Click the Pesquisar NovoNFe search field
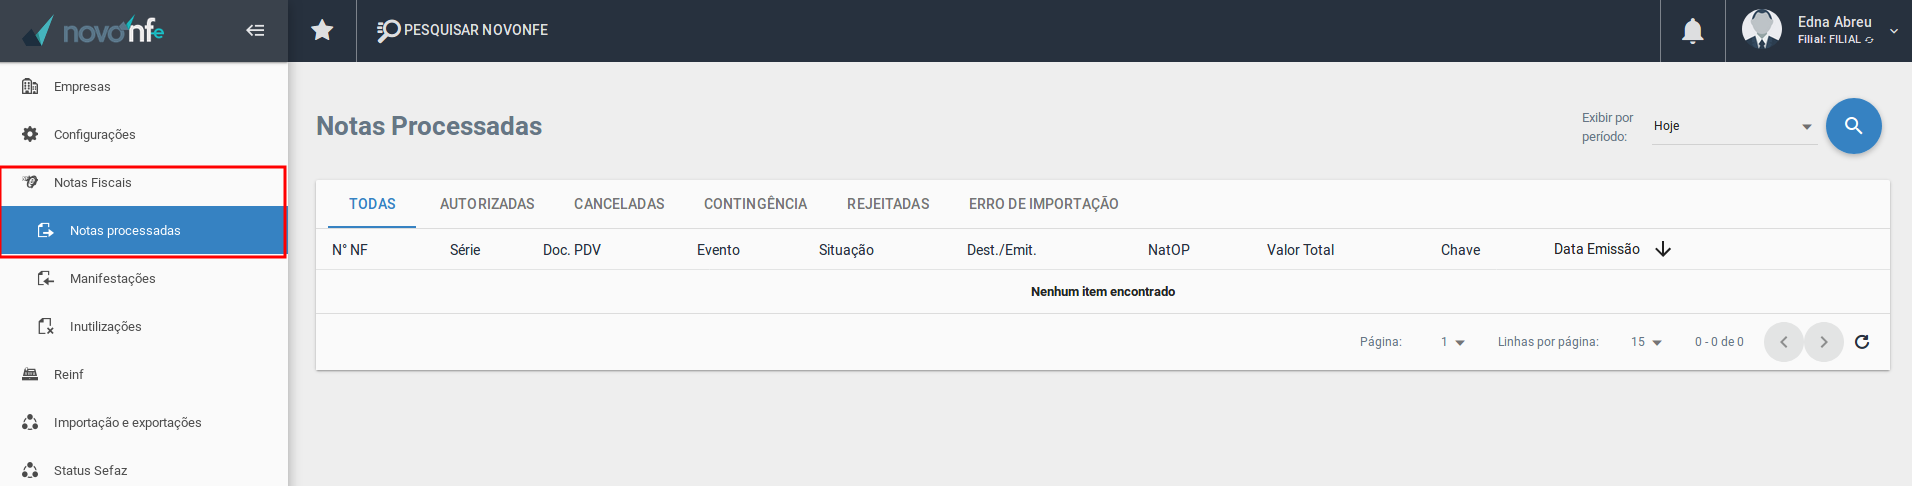The height and width of the screenshot is (486, 1912). pos(463,30)
